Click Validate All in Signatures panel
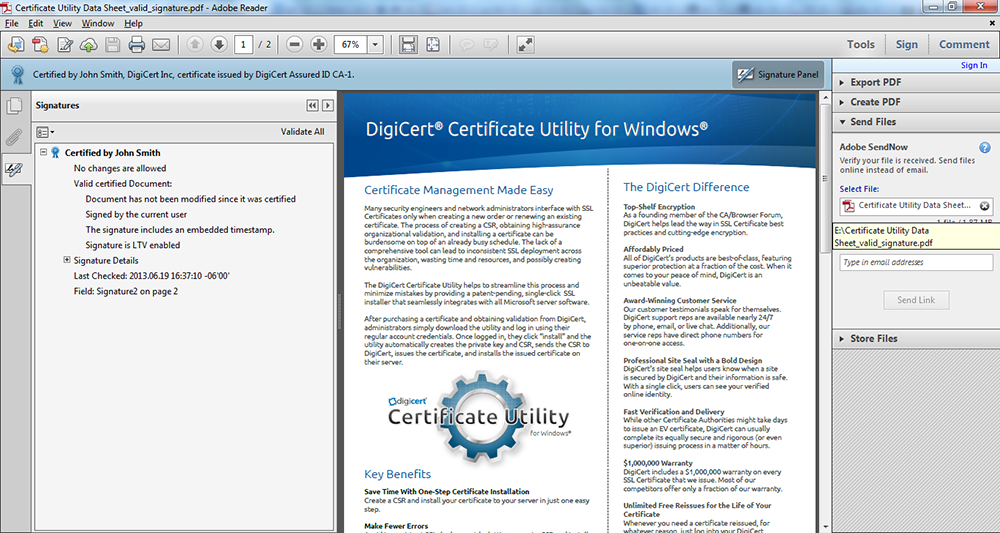Image resolution: width=1000 pixels, height=533 pixels. [302, 132]
